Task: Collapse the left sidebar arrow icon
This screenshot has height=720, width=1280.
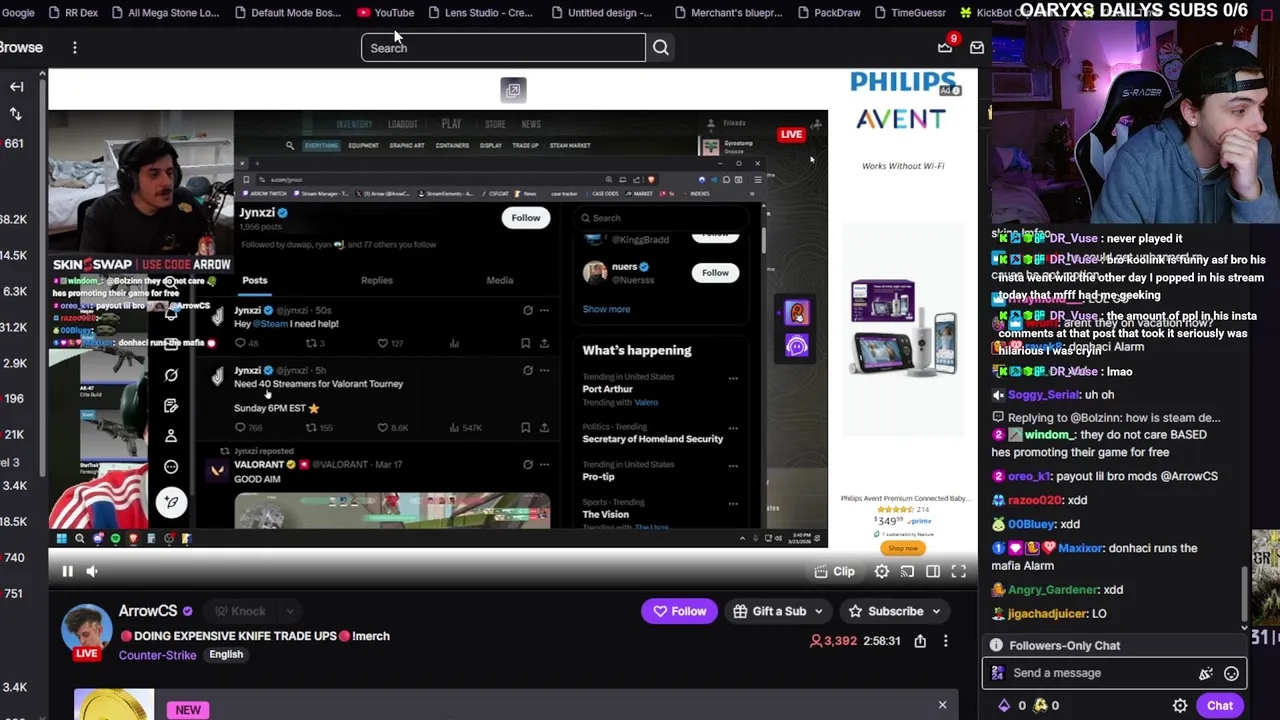Action: tap(16, 87)
